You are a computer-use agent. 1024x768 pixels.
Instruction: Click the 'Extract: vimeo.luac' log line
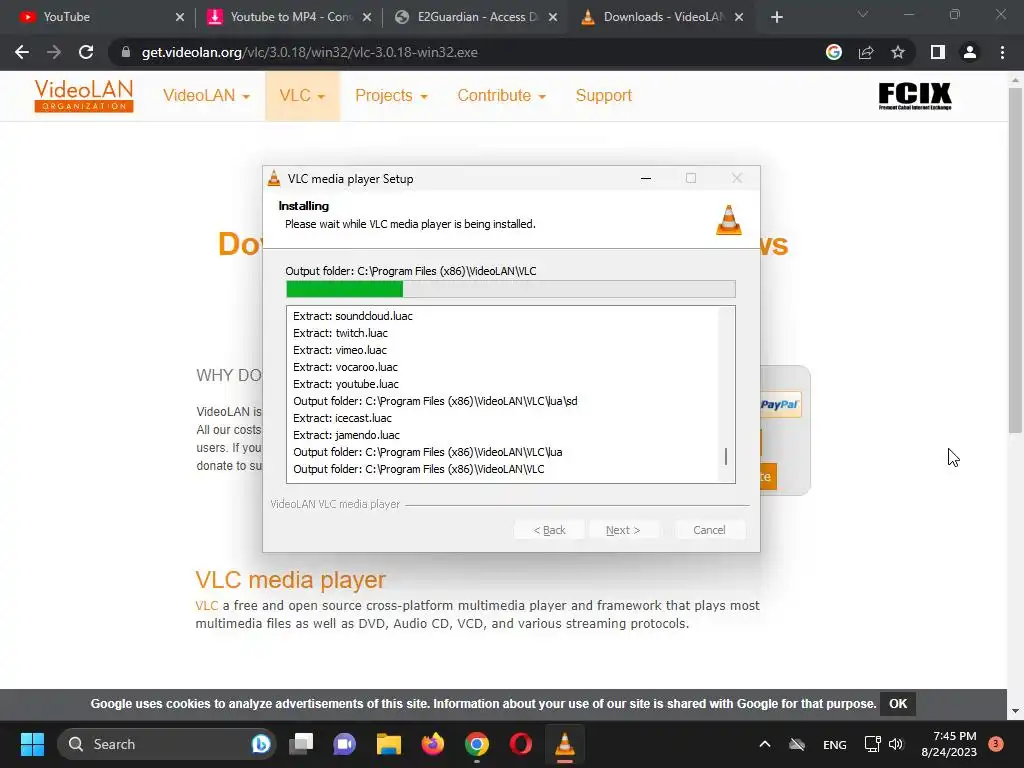340,350
